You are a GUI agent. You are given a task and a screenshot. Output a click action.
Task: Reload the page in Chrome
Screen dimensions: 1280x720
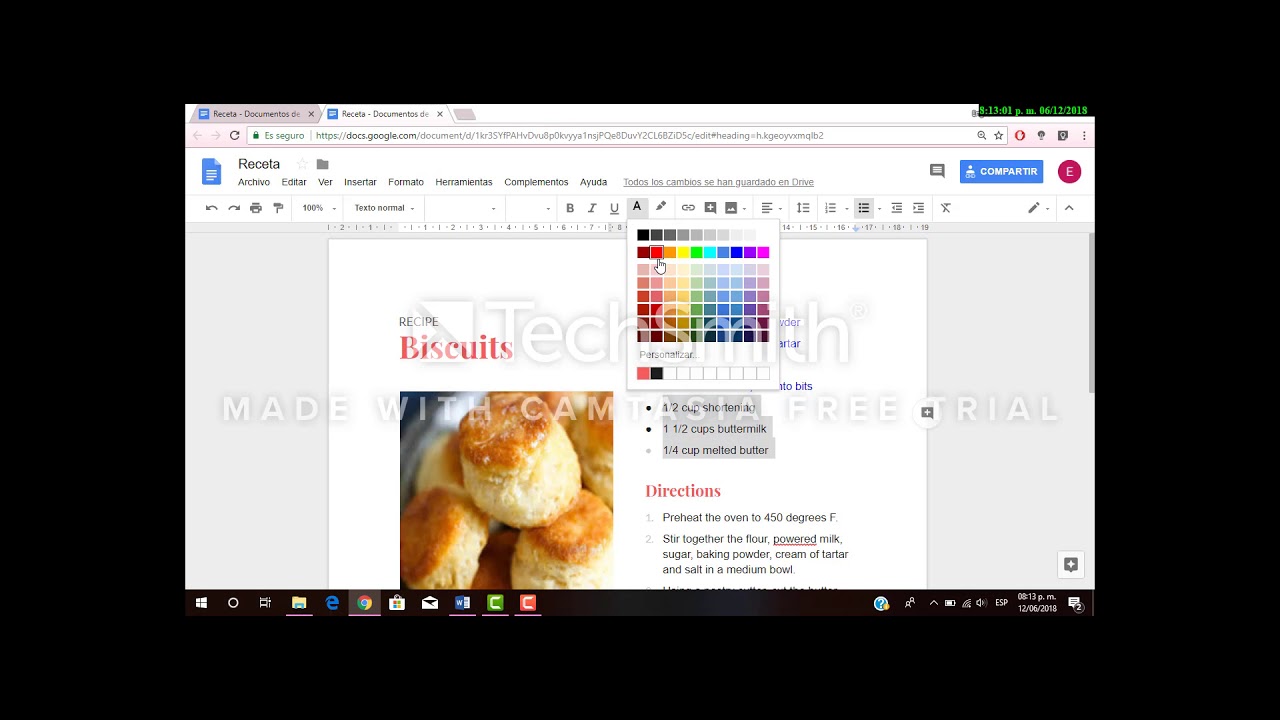pyautogui.click(x=235, y=135)
